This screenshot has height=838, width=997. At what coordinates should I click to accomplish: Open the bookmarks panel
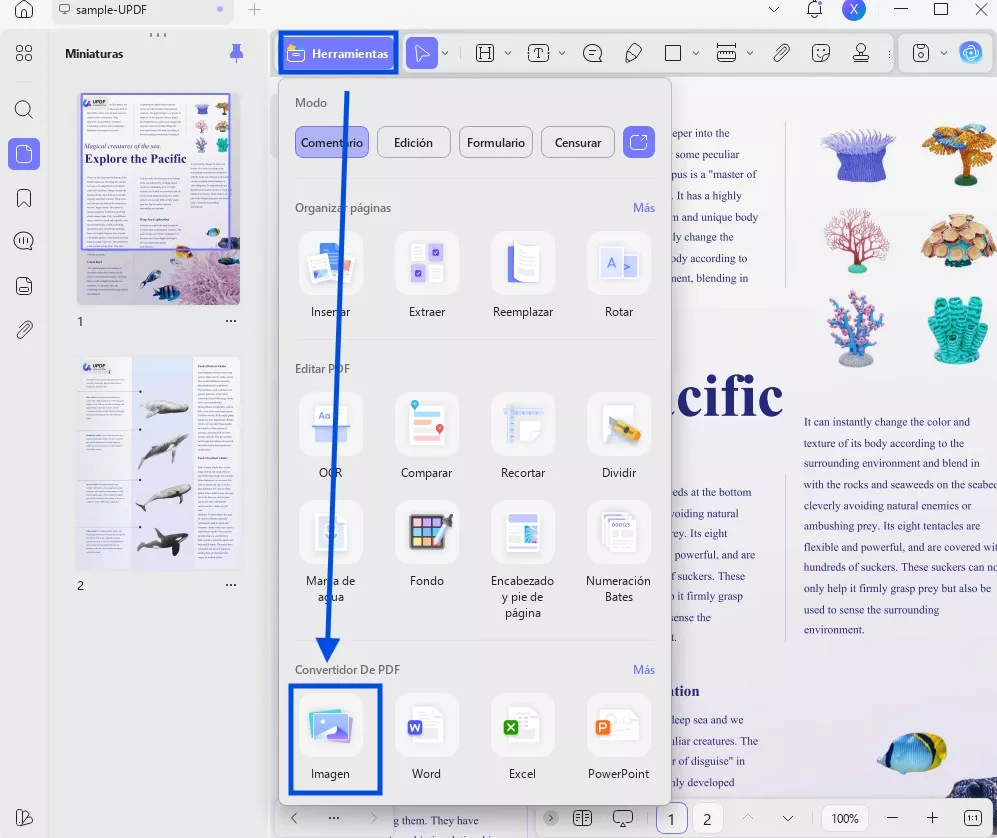[24, 198]
